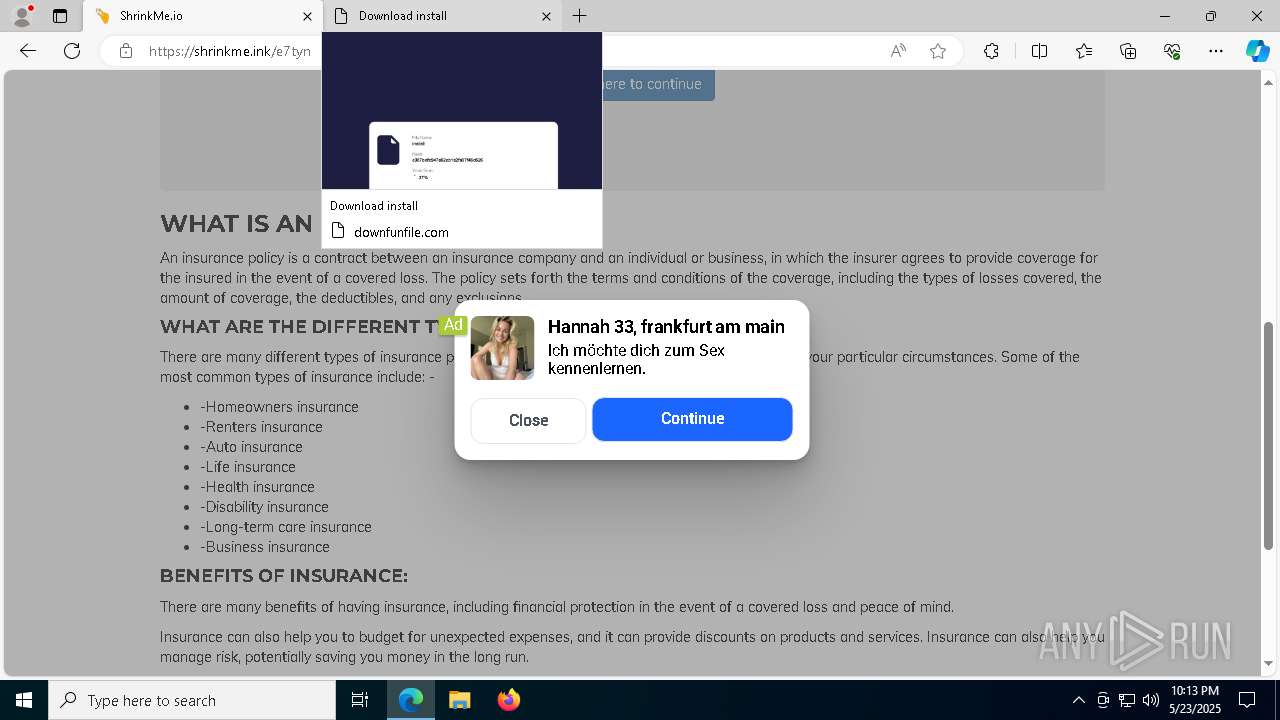Click the '-Life insurance' list item

248,467
